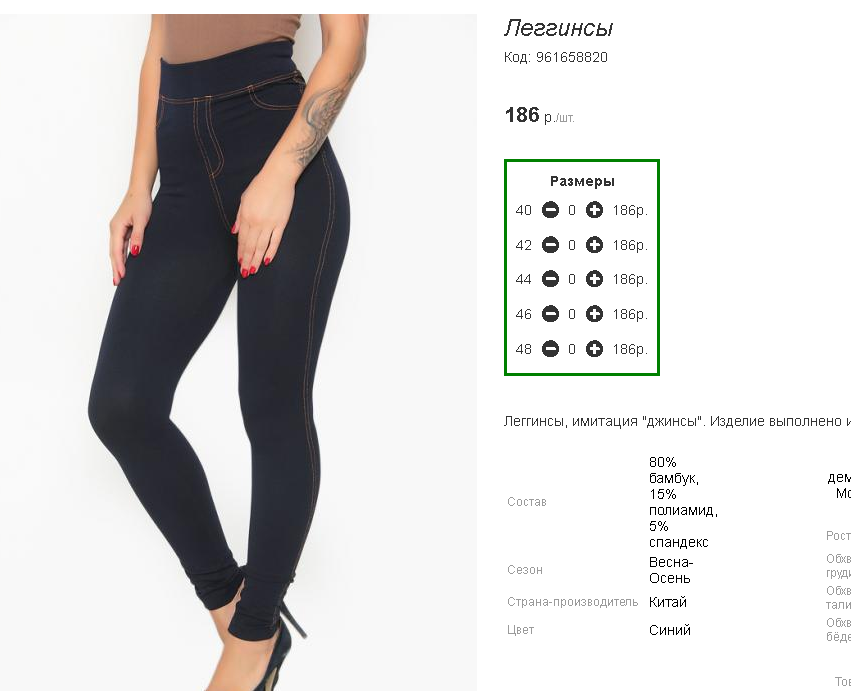
Task: Click the Леггинсы product title
Action: (x=558, y=28)
